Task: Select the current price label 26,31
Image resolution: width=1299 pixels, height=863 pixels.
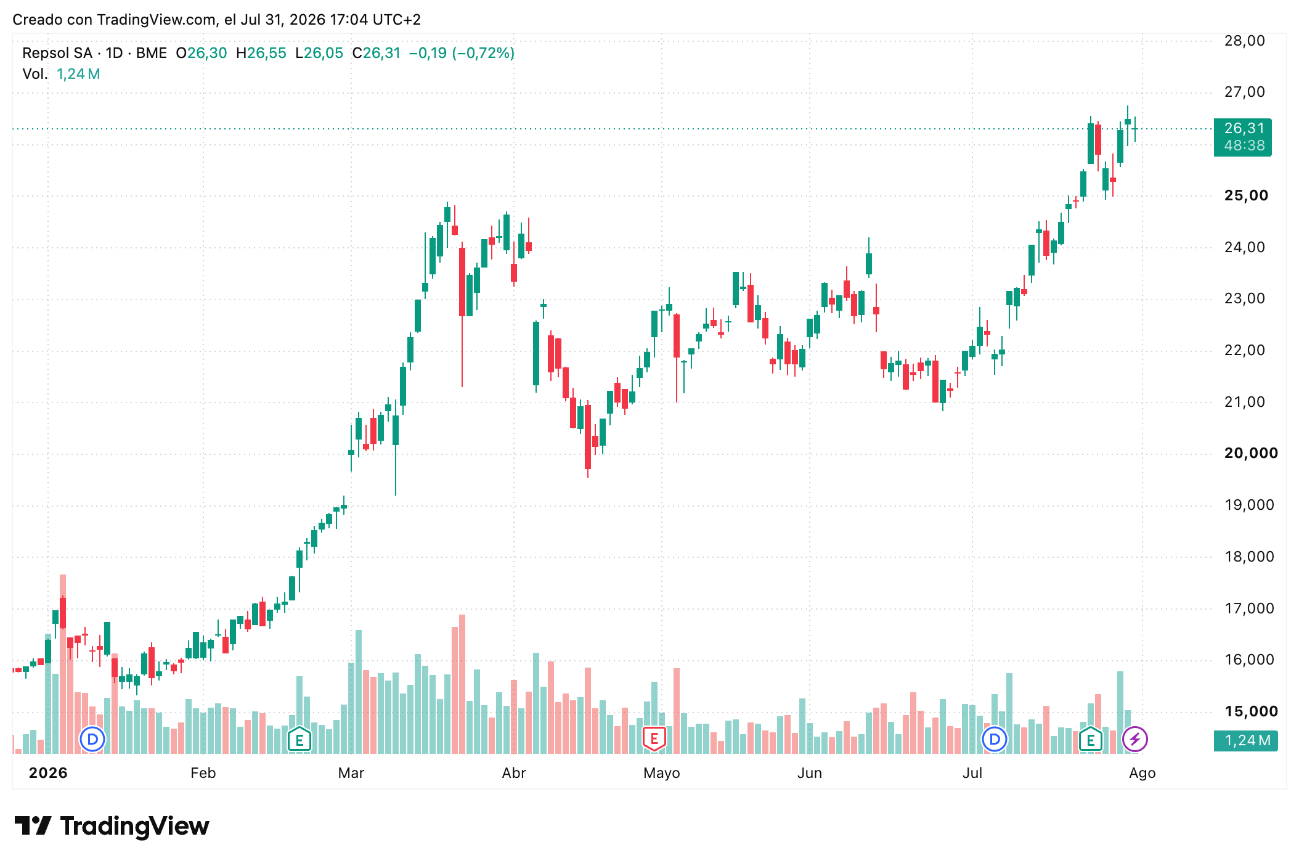Action: coord(1244,128)
